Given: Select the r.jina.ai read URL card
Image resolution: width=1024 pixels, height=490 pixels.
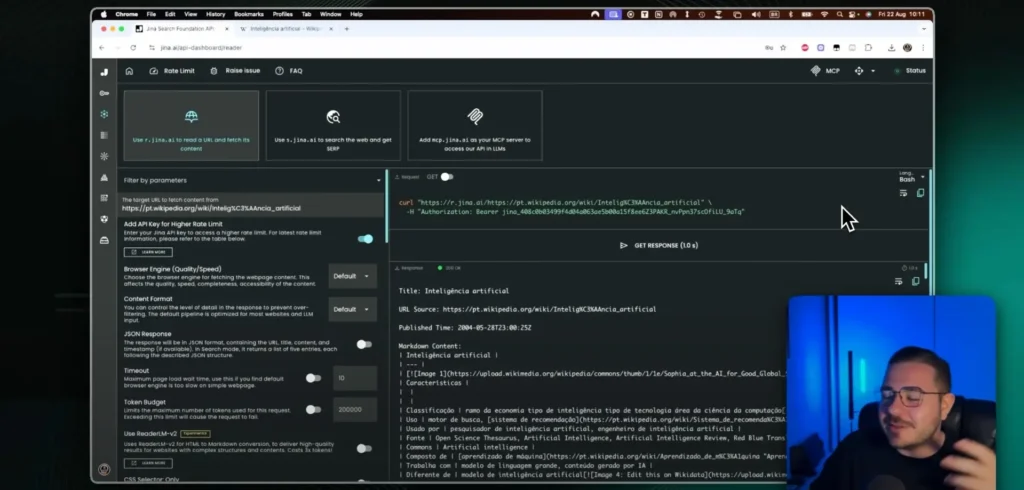Looking at the screenshot, I should tap(191, 125).
